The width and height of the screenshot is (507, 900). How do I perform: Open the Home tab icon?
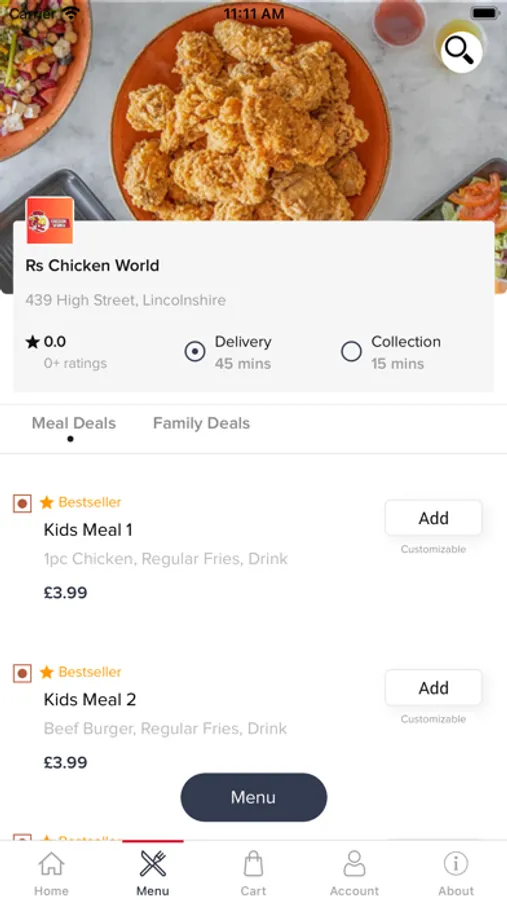pos(52,863)
